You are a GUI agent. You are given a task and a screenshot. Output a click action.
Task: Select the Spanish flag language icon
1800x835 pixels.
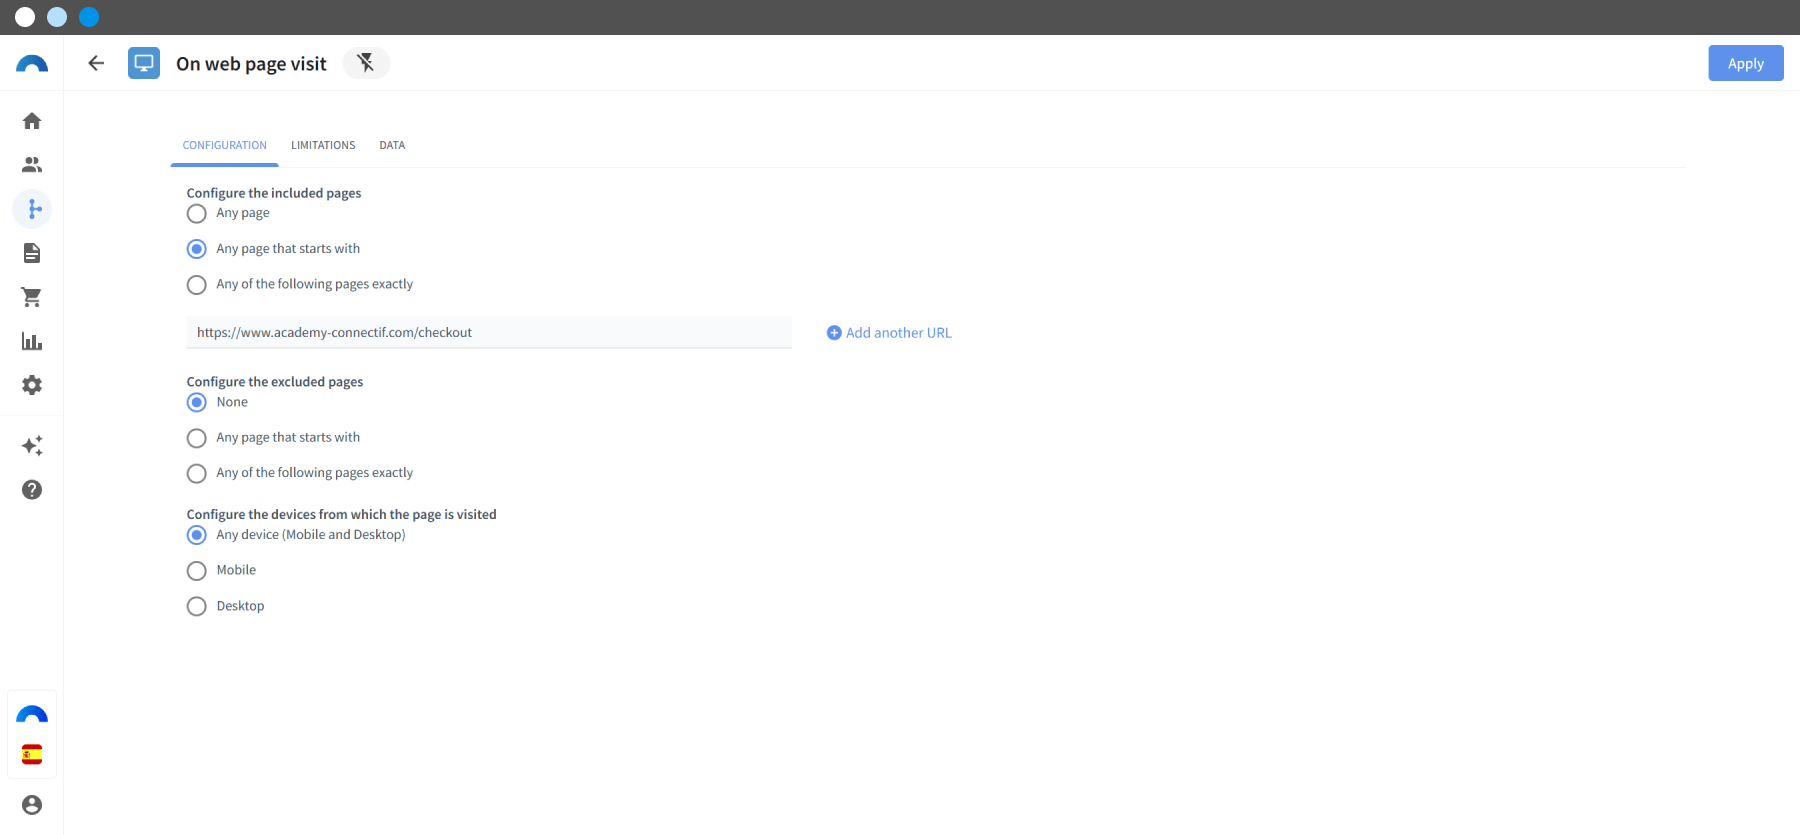(32, 754)
